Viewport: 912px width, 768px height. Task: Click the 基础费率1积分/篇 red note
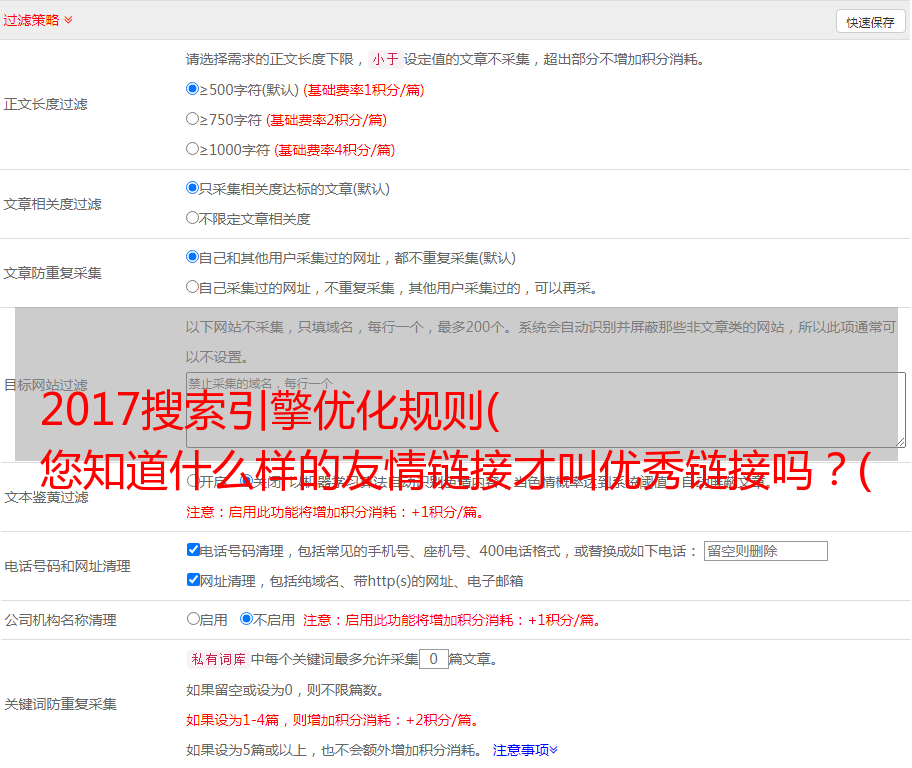tap(364, 90)
